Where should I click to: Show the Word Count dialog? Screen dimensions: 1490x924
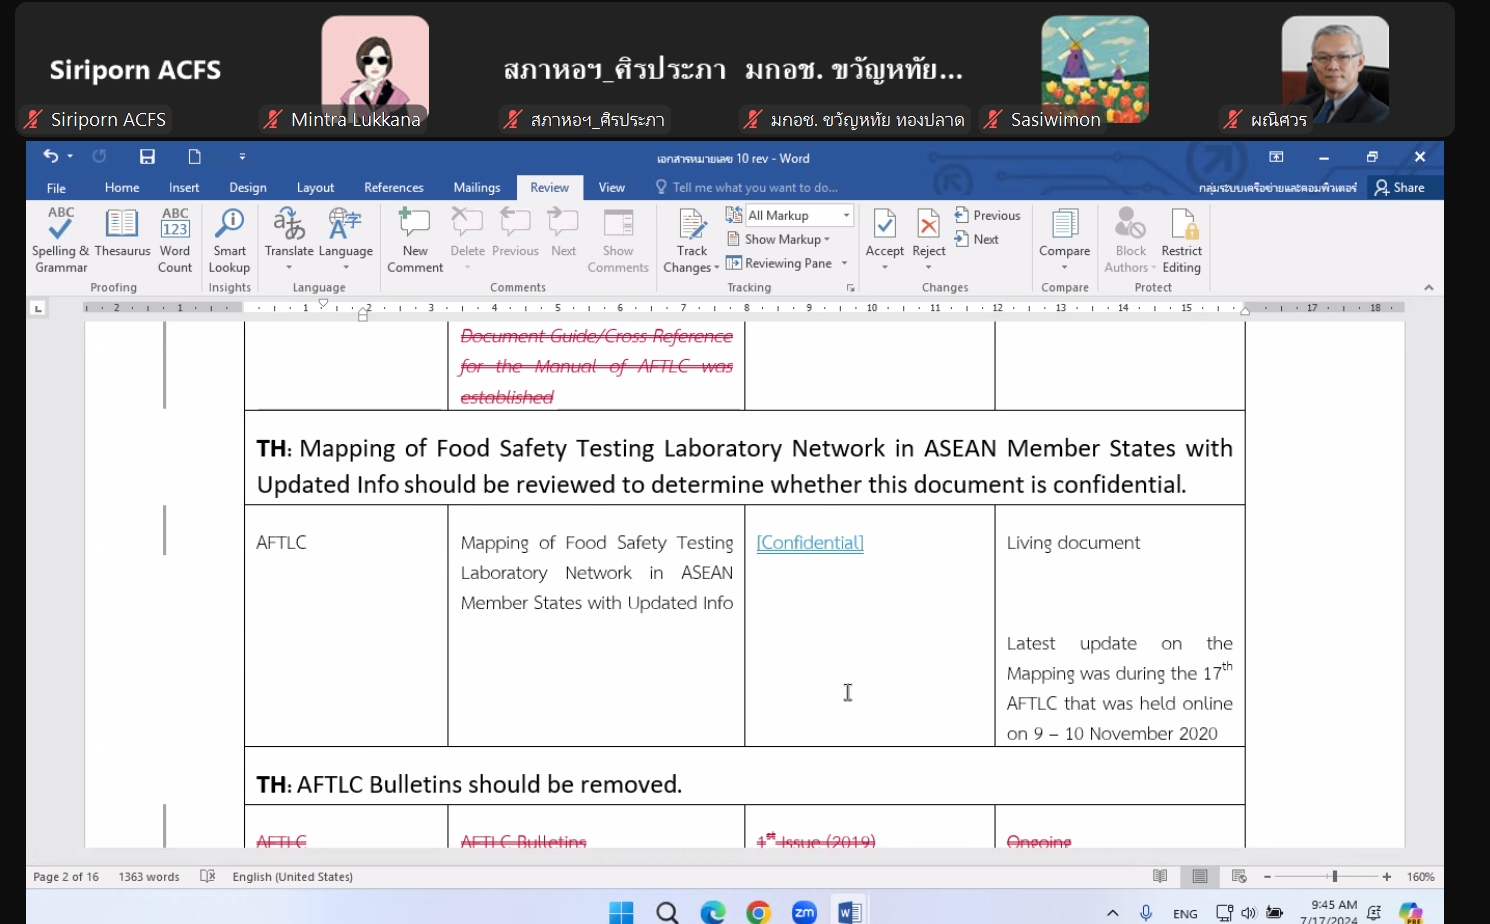175,238
